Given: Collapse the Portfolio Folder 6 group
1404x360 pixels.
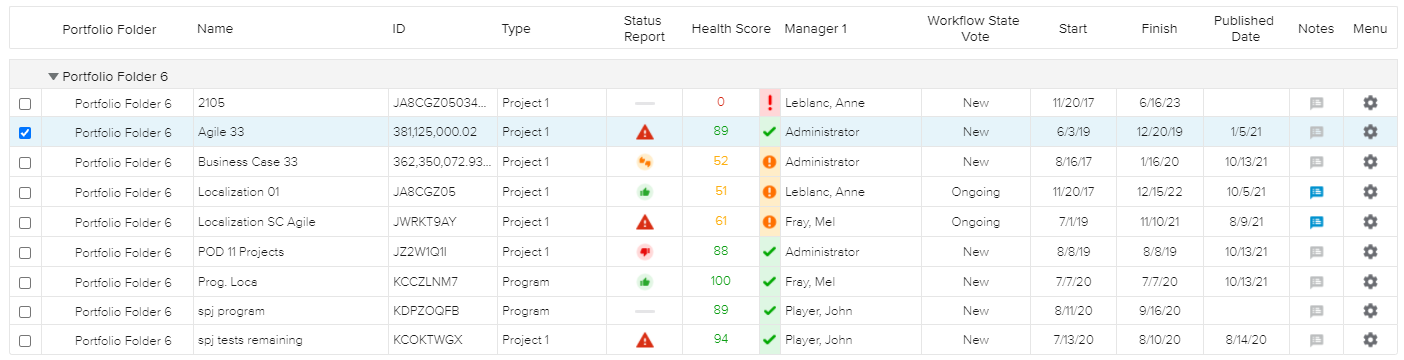Looking at the screenshot, I should pos(53,76).
